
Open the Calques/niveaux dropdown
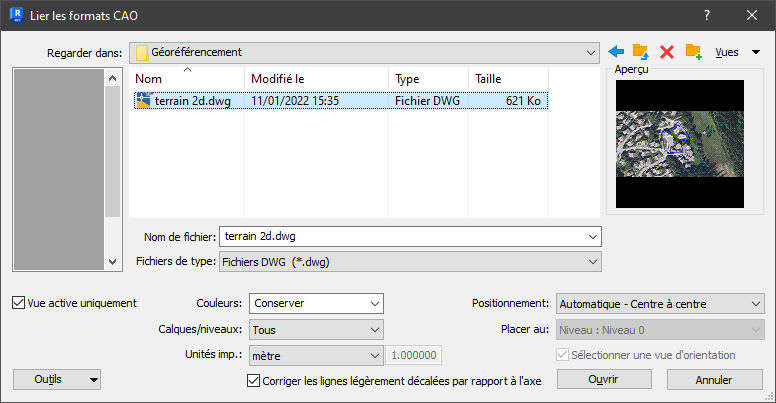(x=316, y=329)
